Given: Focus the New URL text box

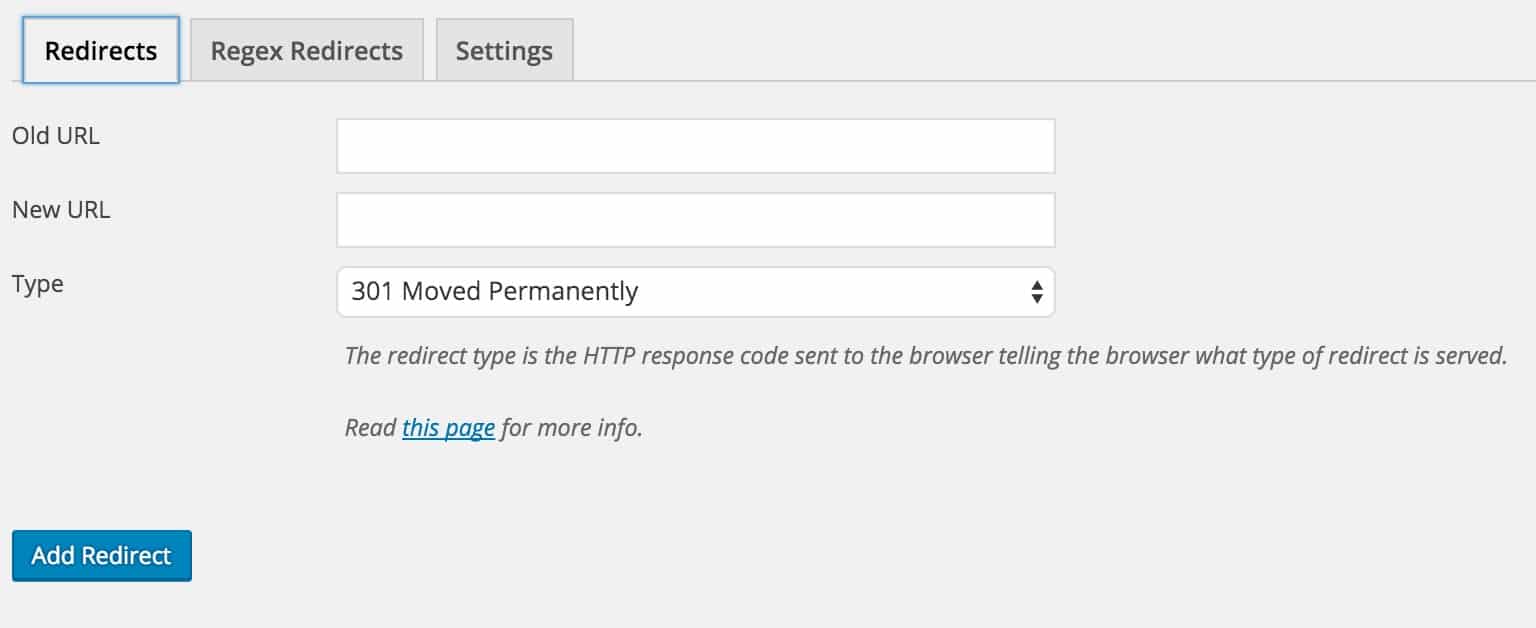Looking at the screenshot, I should click(695, 220).
